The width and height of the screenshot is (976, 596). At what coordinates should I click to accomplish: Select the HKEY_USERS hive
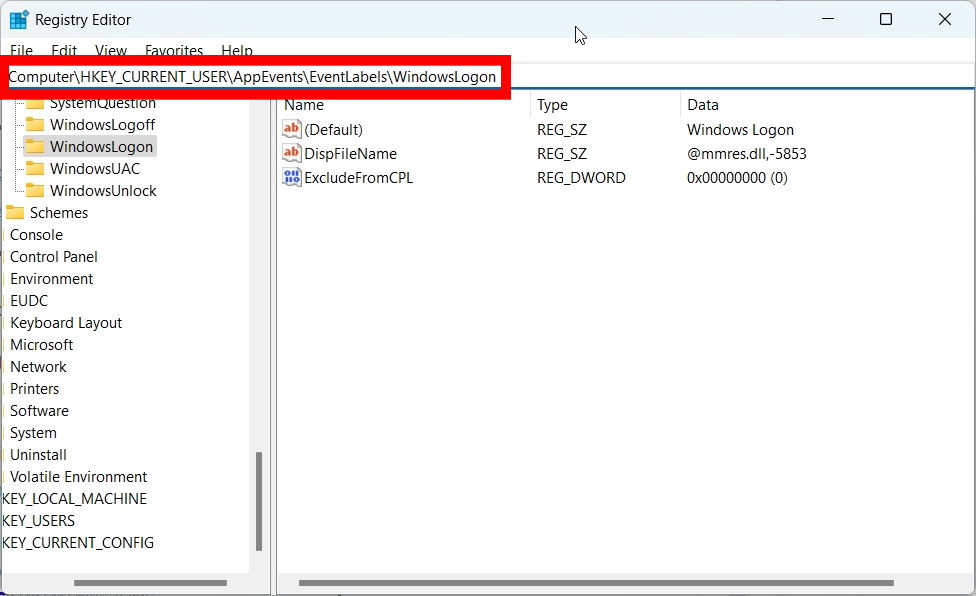pyautogui.click(x=39, y=521)
